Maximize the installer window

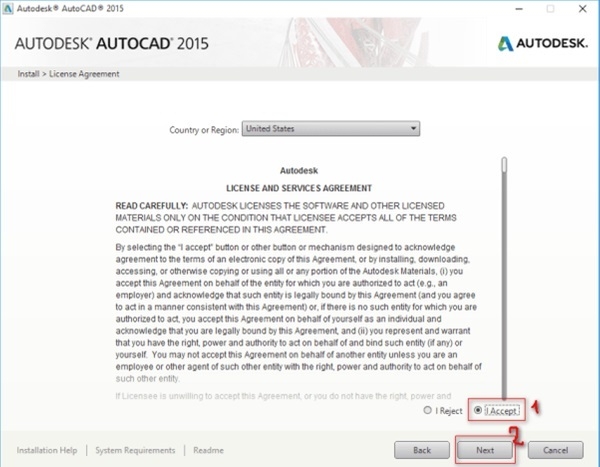click(549, 8)
